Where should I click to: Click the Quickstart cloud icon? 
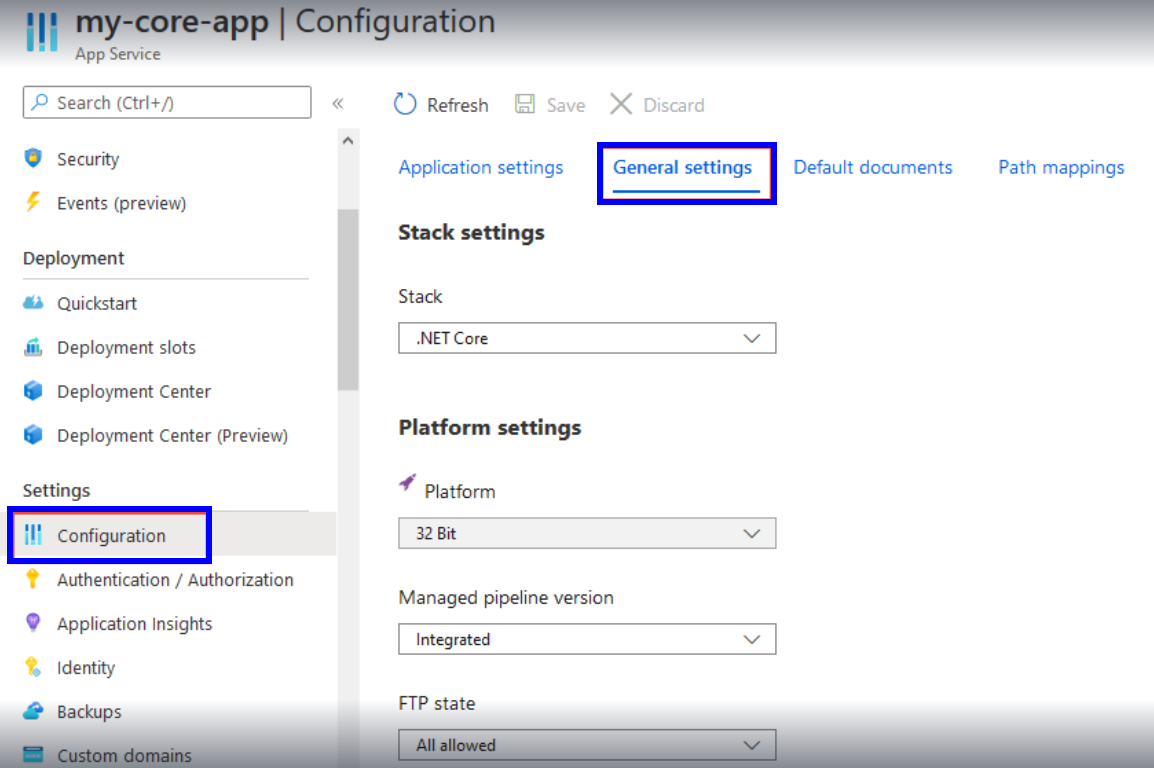pos(33,302)
